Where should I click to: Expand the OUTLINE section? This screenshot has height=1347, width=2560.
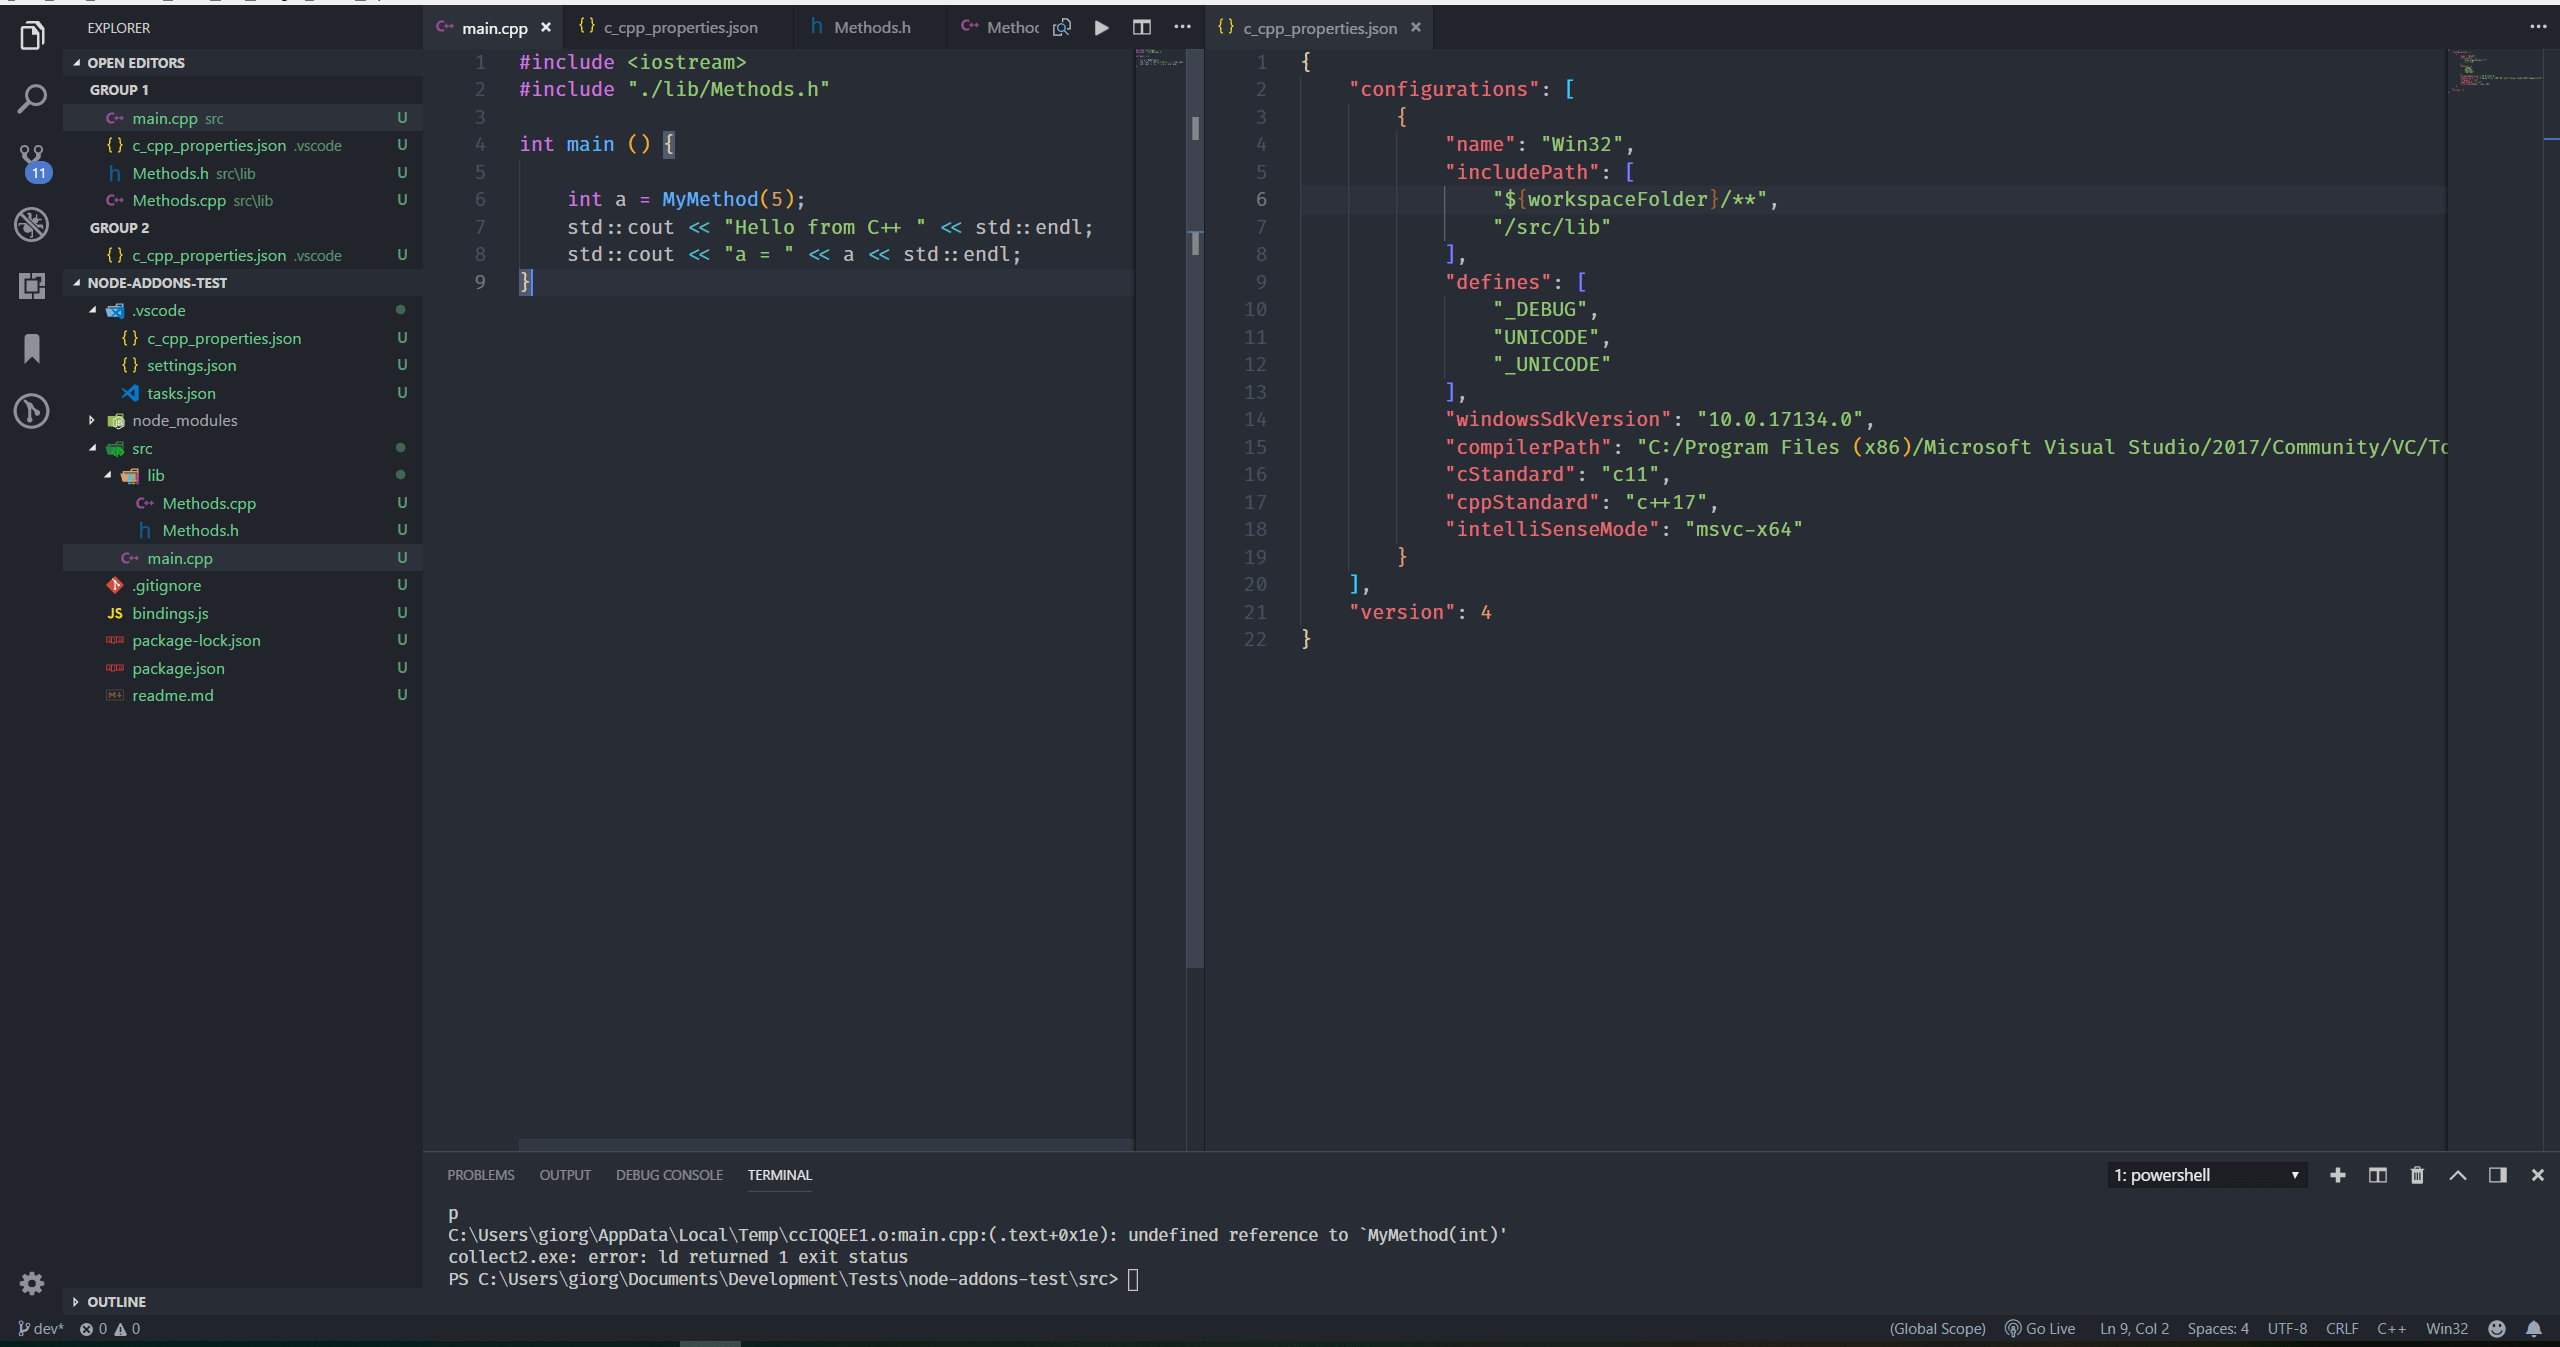[x=116, y=1301]
